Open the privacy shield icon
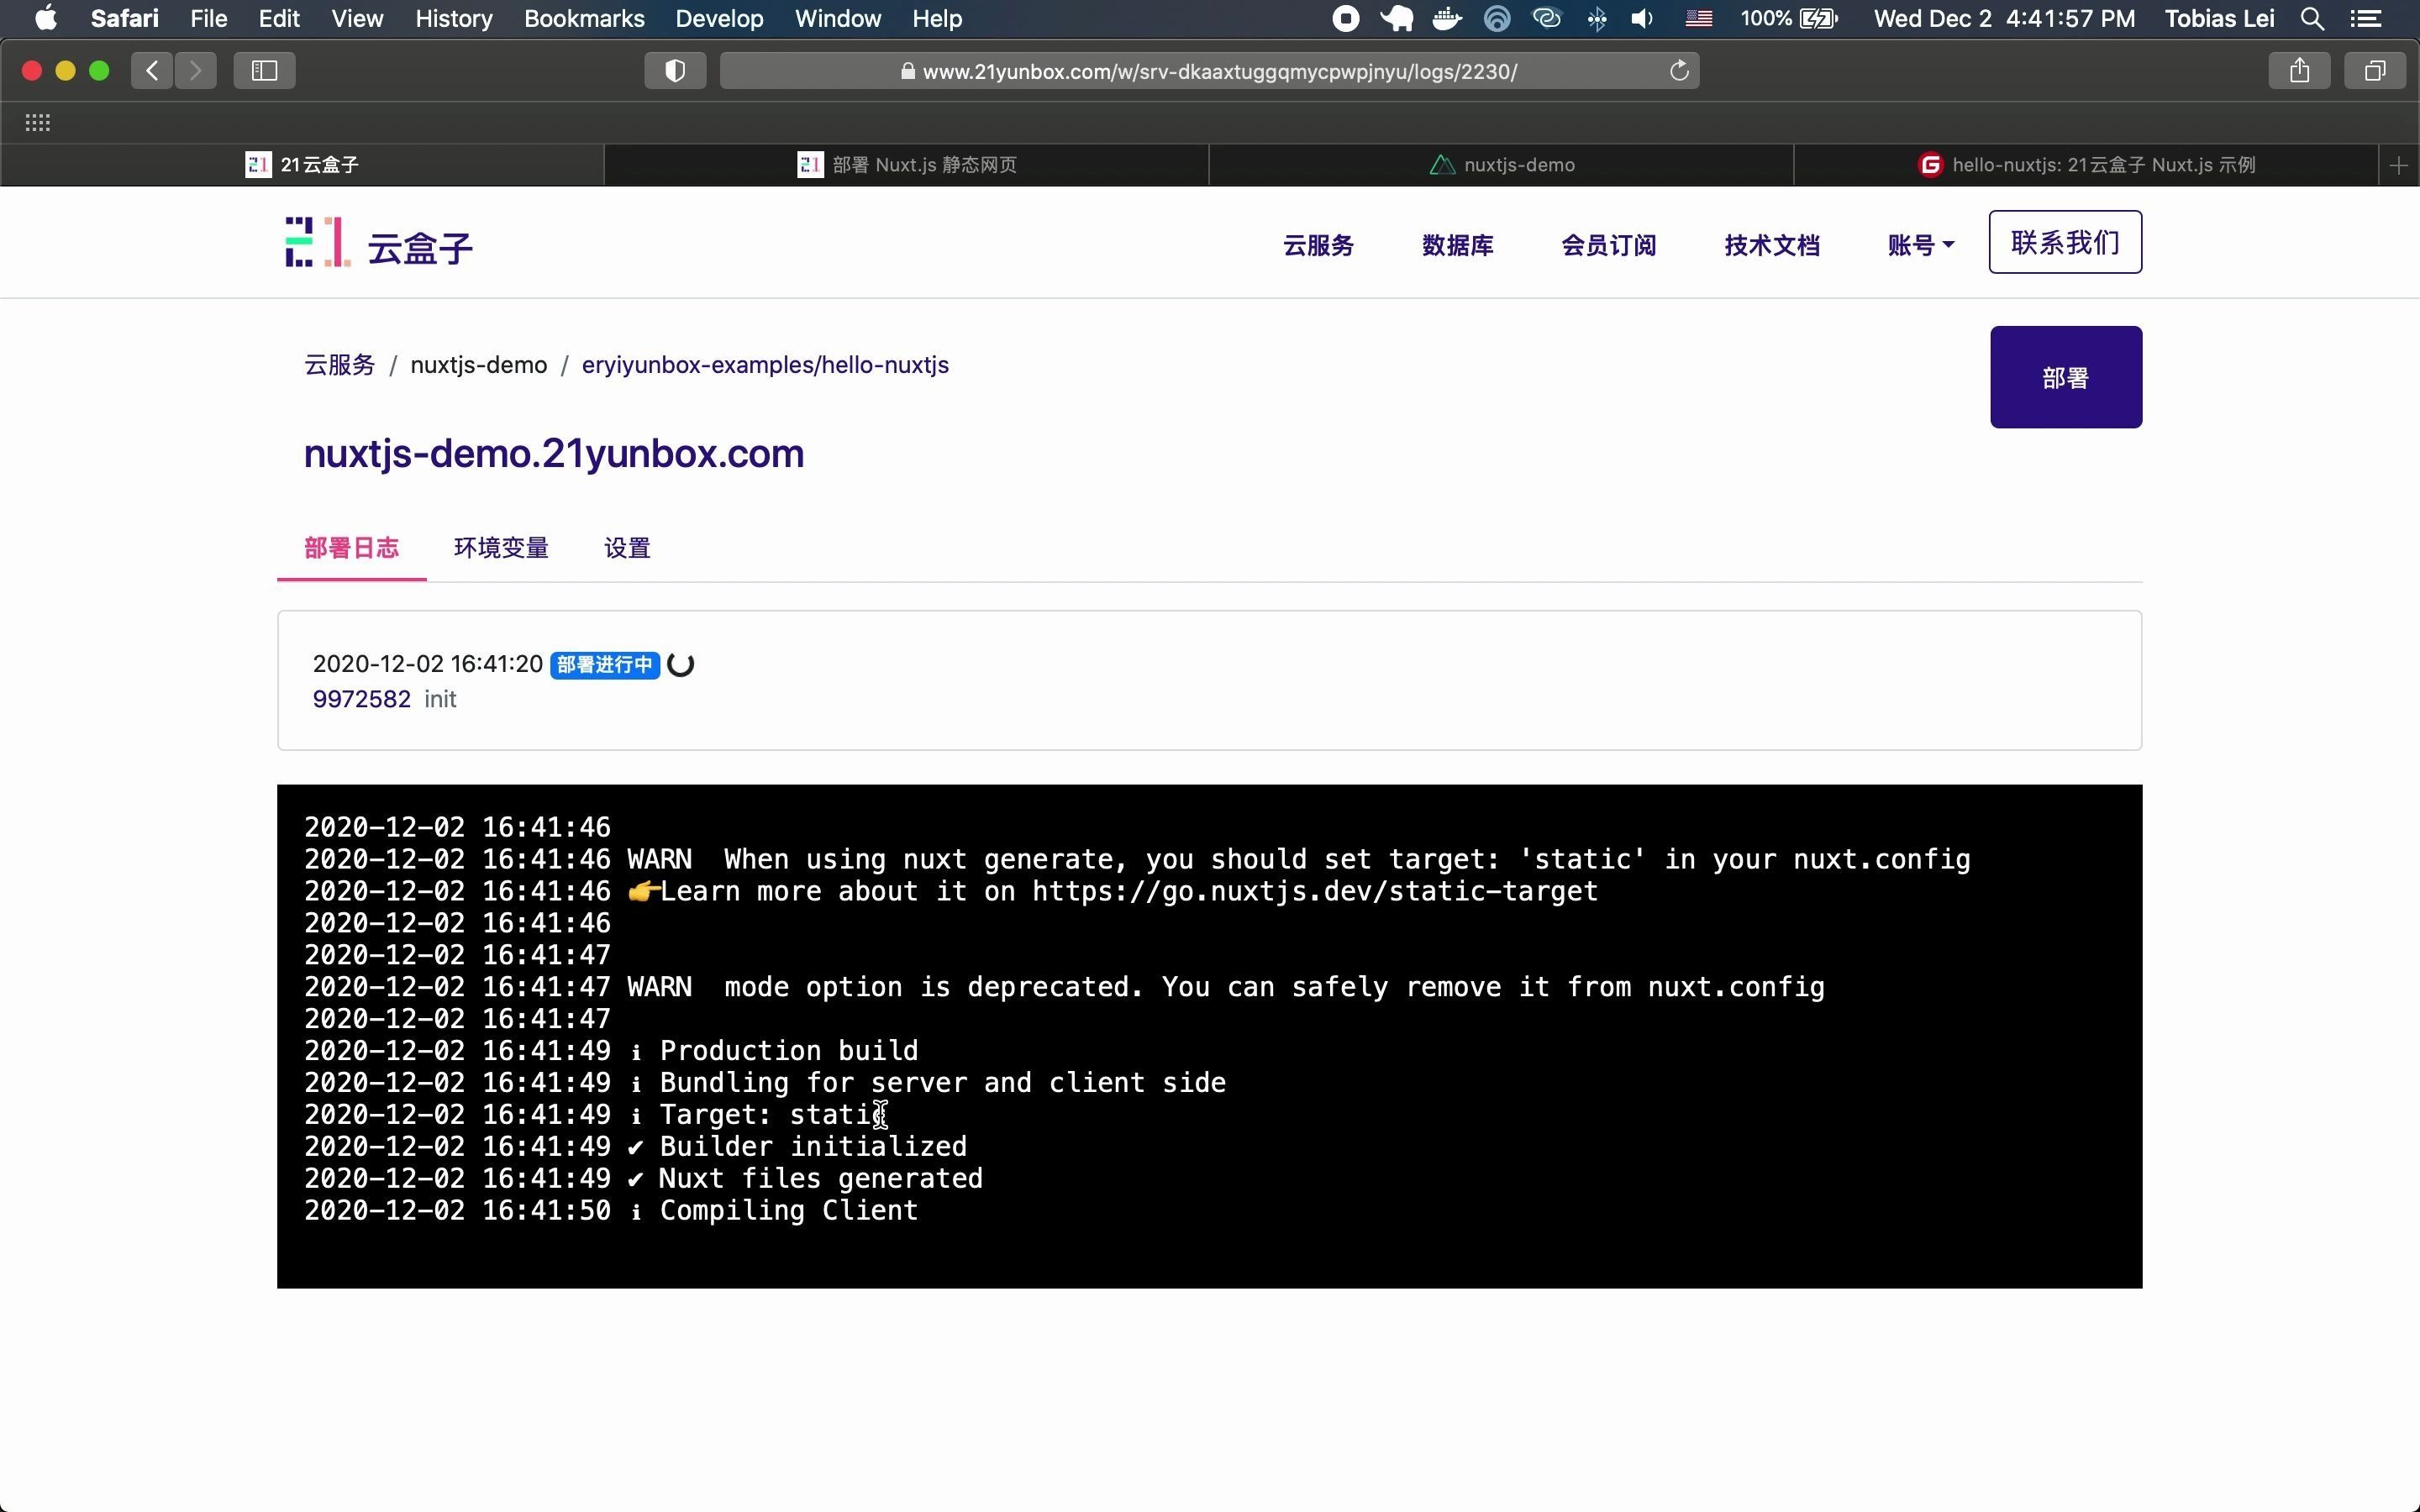This screenshot has height=1512, width=2420. point(675,71)
